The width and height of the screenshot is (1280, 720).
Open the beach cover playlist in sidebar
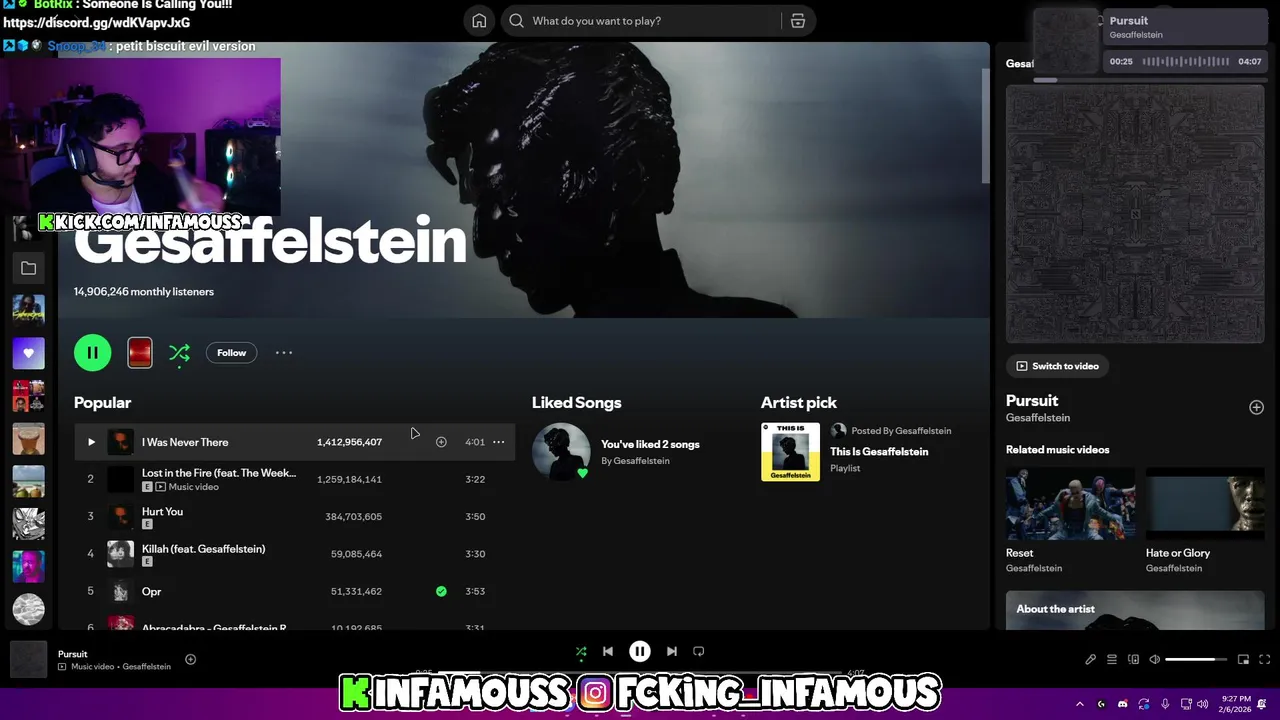28,481
